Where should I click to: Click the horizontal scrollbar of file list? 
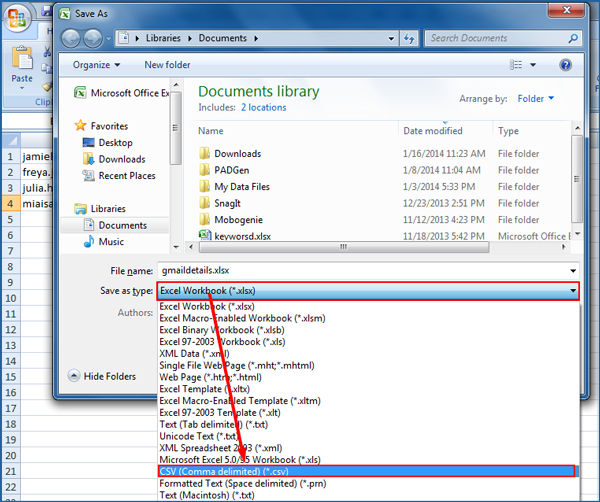click(x=343, y=247)
